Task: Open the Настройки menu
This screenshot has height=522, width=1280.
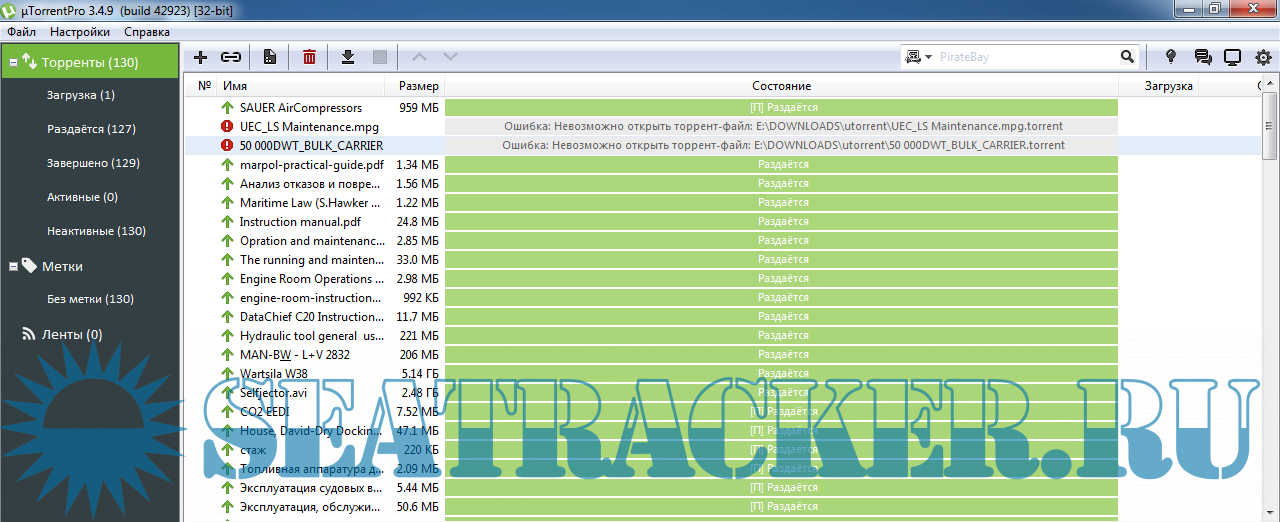Action: [79, 32]
